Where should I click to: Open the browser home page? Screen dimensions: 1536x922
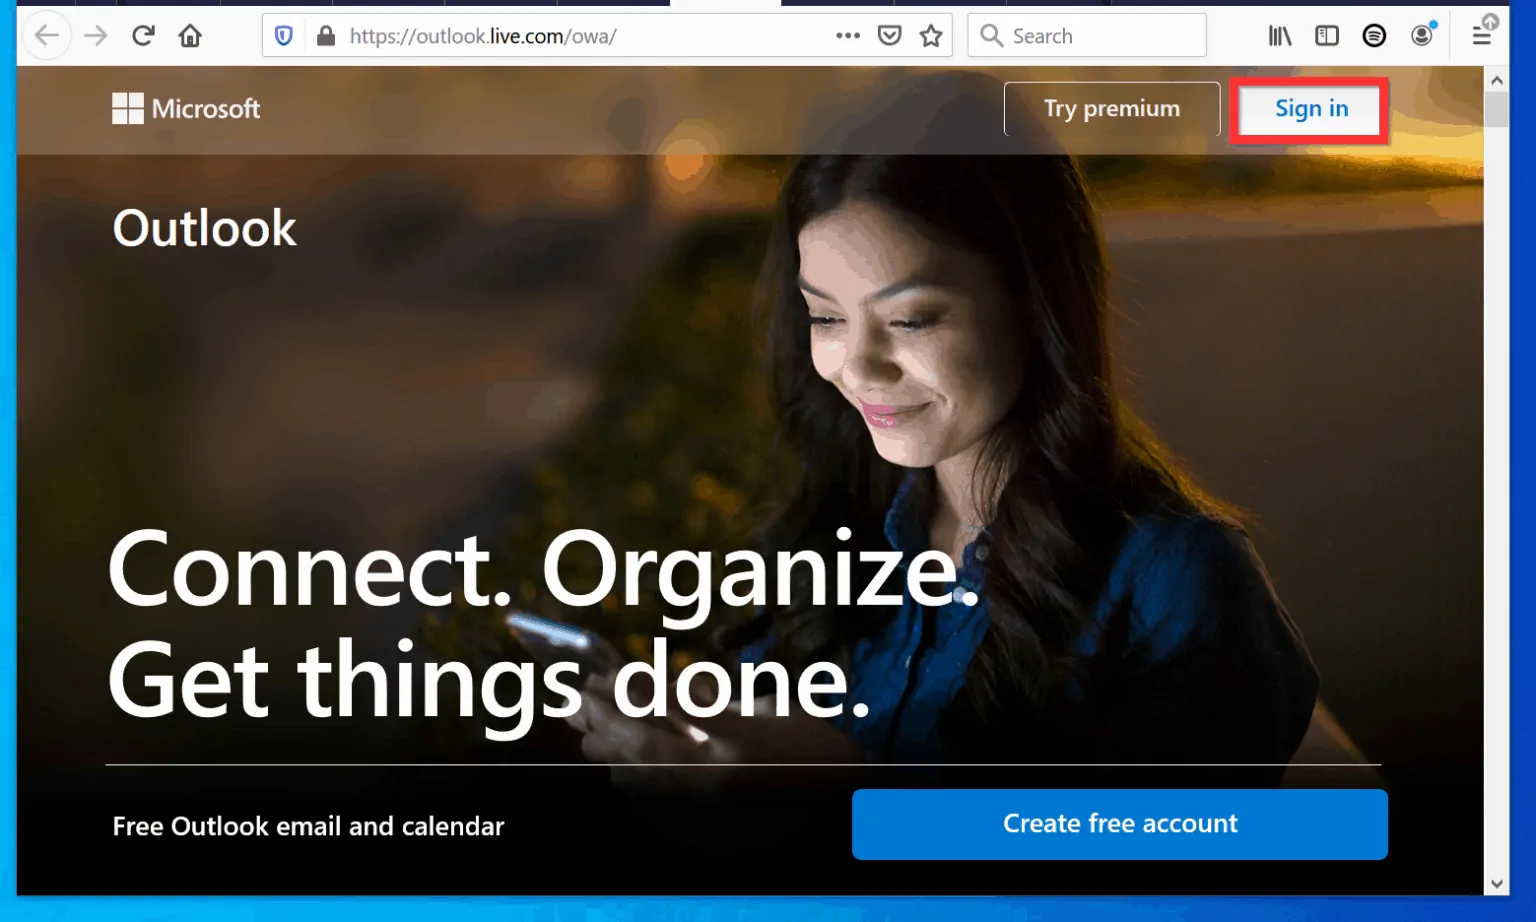point(190,36)
